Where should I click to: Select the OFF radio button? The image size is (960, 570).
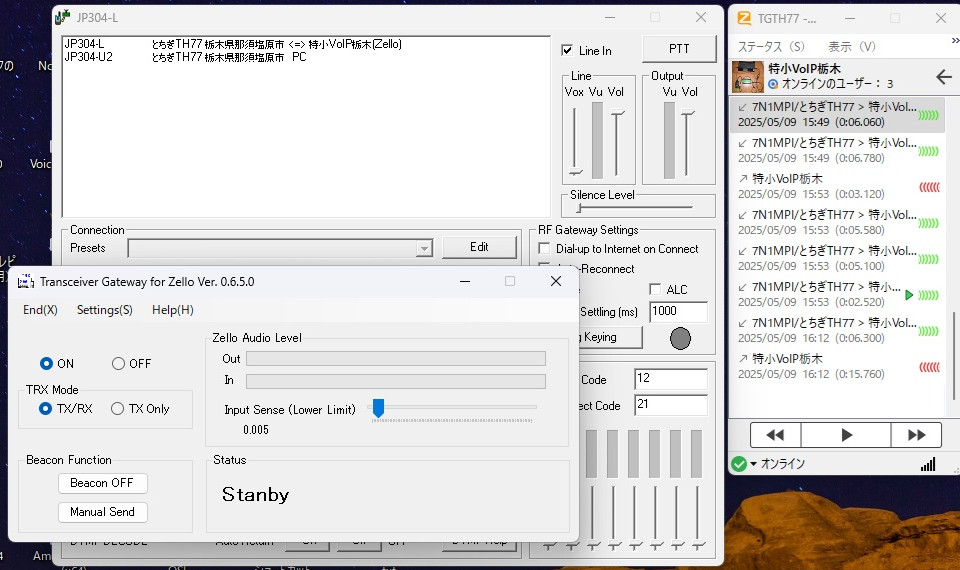pos(119,364)
